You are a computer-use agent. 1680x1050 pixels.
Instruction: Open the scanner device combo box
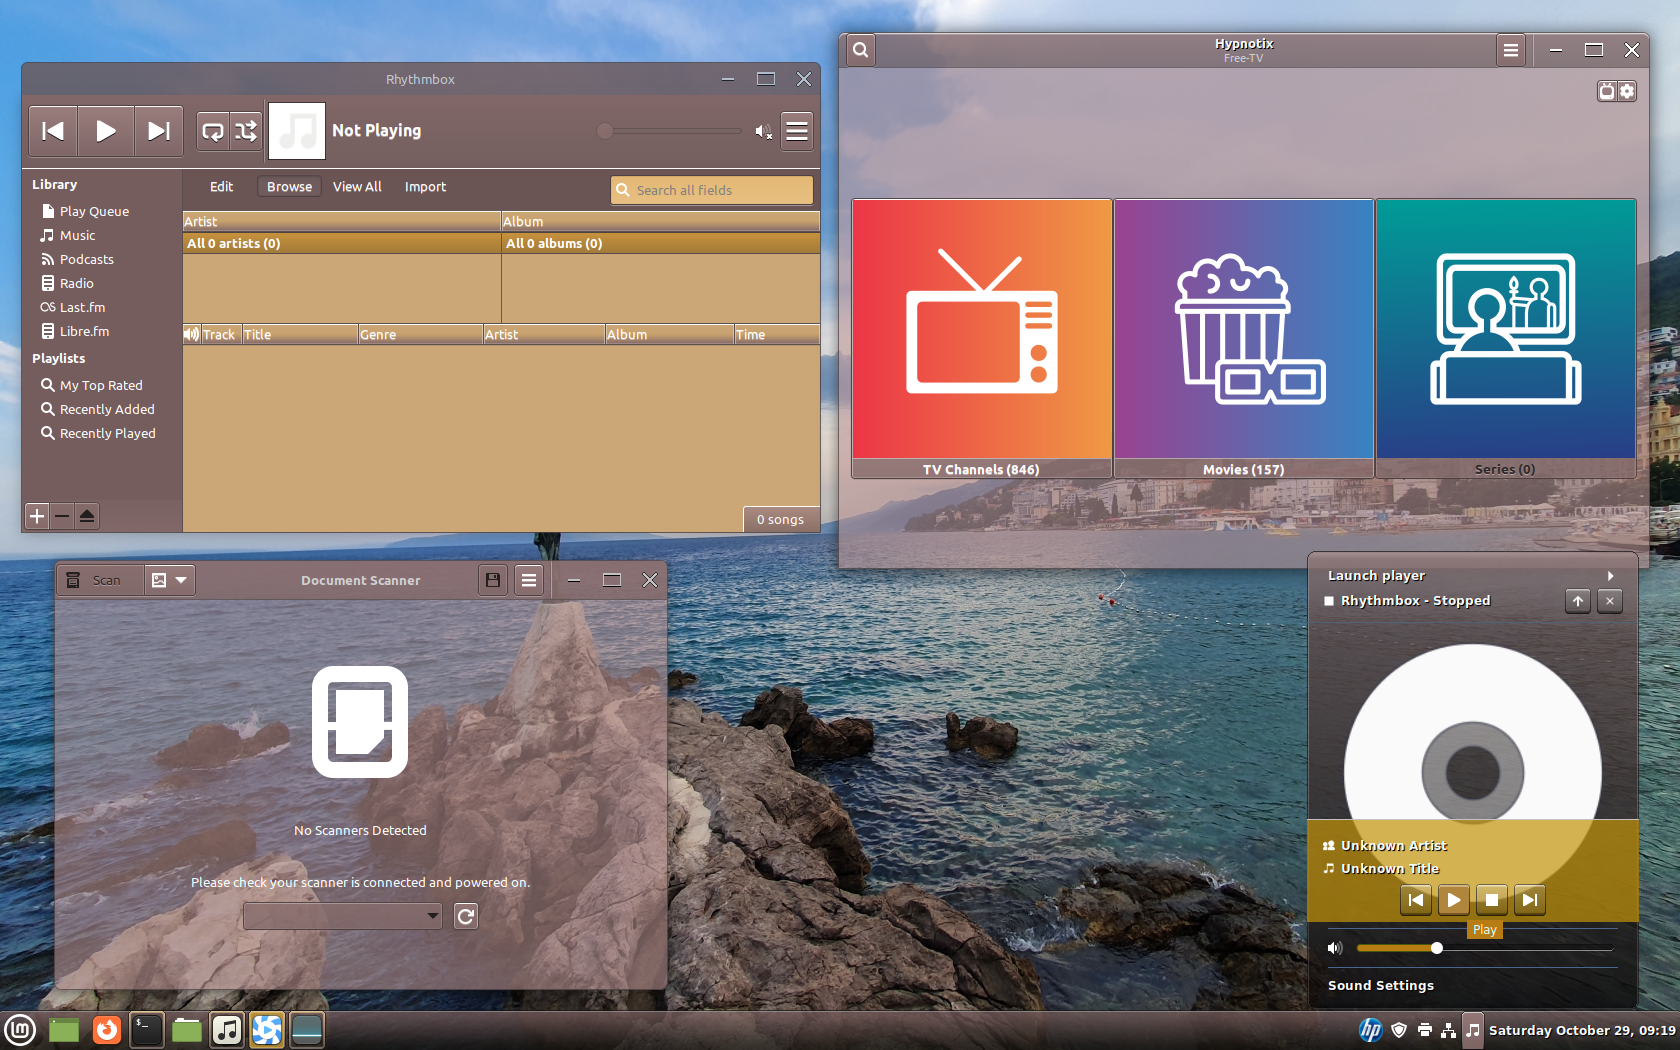pos(342,916)
